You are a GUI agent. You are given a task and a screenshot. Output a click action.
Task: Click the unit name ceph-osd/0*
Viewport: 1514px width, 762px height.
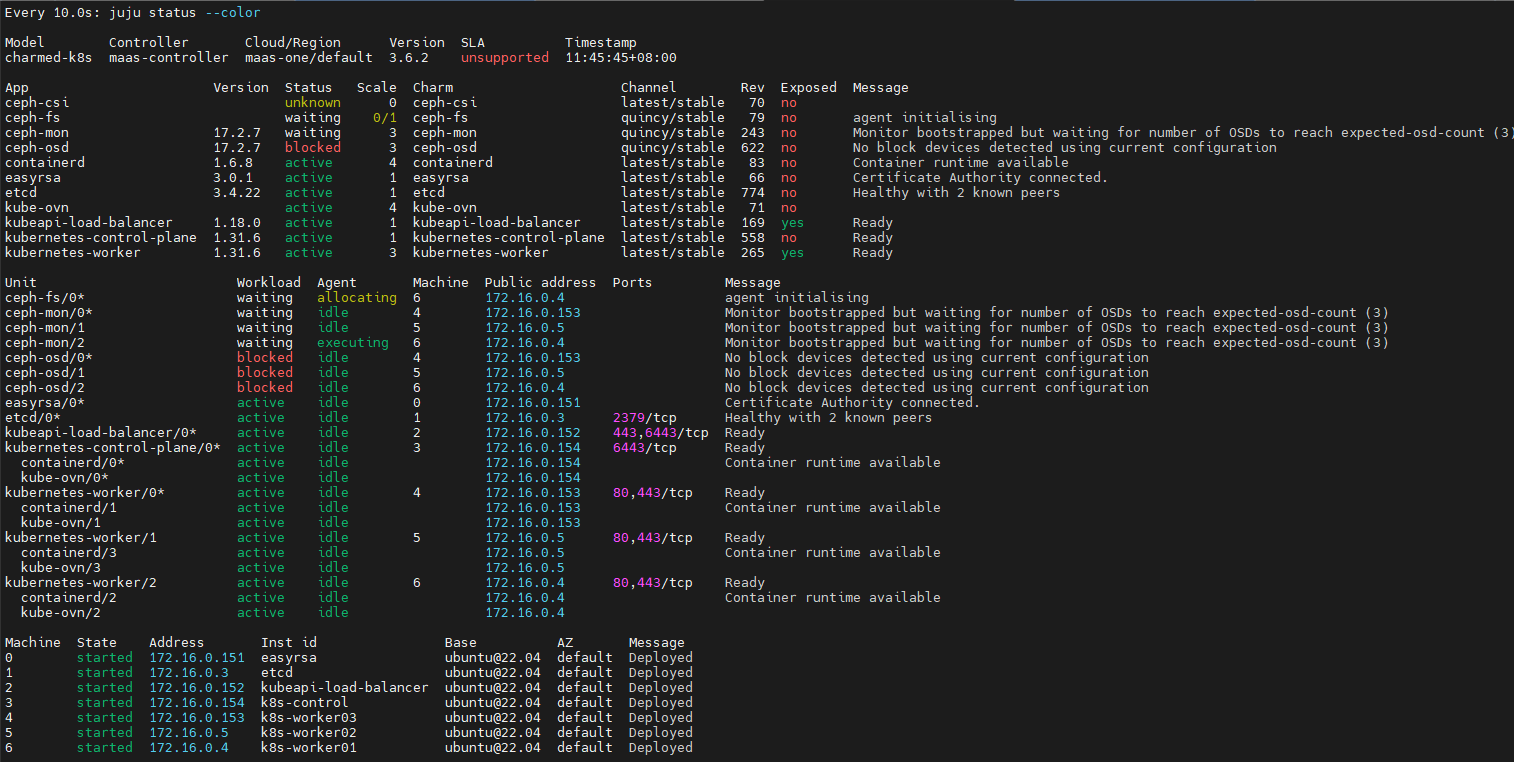point(49,357)
